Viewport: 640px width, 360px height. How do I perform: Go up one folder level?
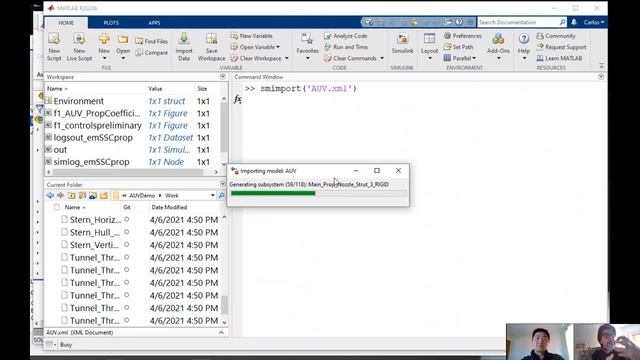point(72,196)
